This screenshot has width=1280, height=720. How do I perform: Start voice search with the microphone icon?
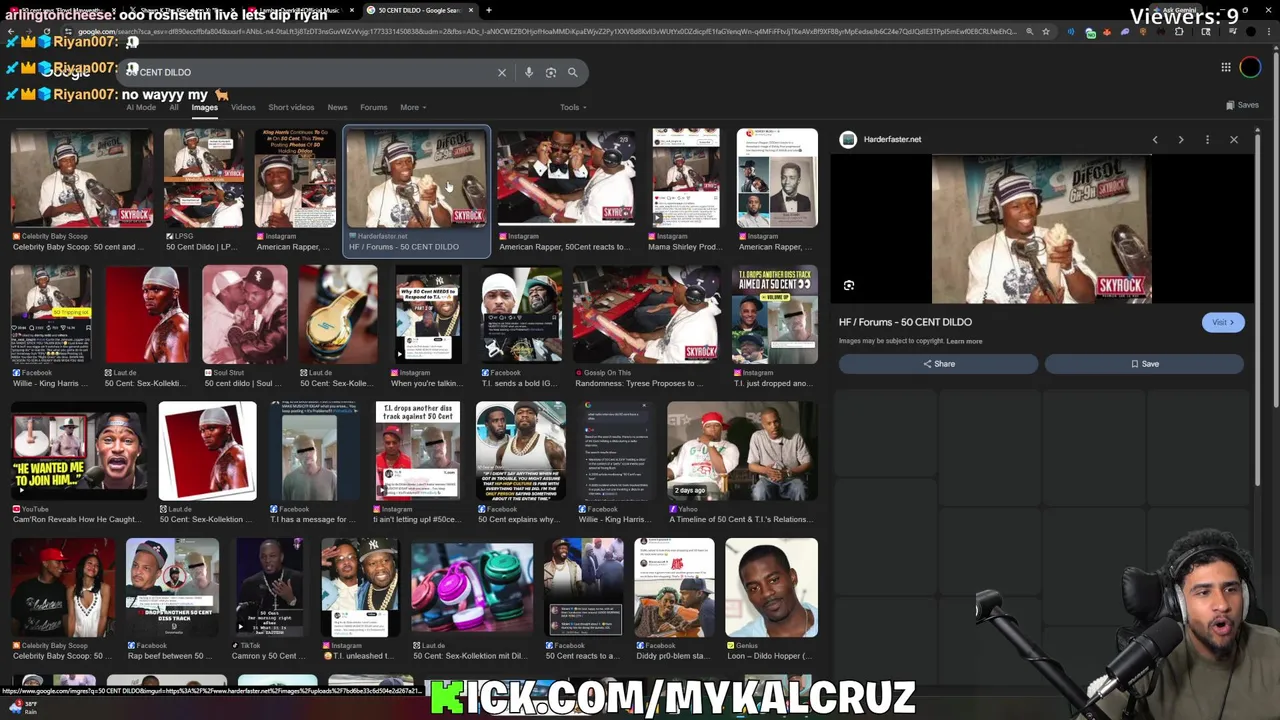(x=529, y=72)
